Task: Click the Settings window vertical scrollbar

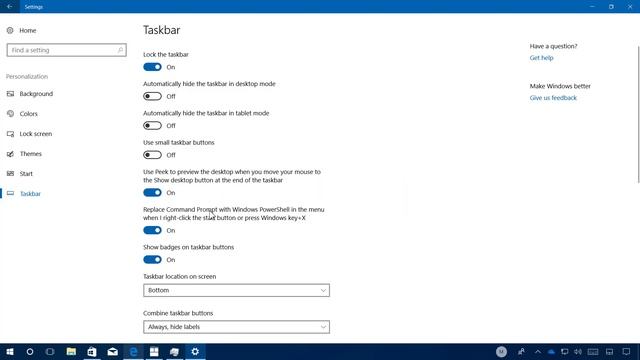Action: pos(638,114)
